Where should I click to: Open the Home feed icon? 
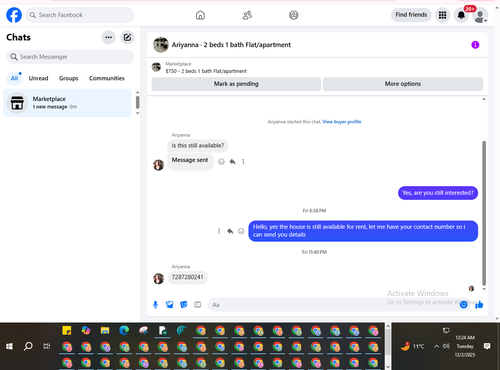pyautogui.click(x=200, y=15)
